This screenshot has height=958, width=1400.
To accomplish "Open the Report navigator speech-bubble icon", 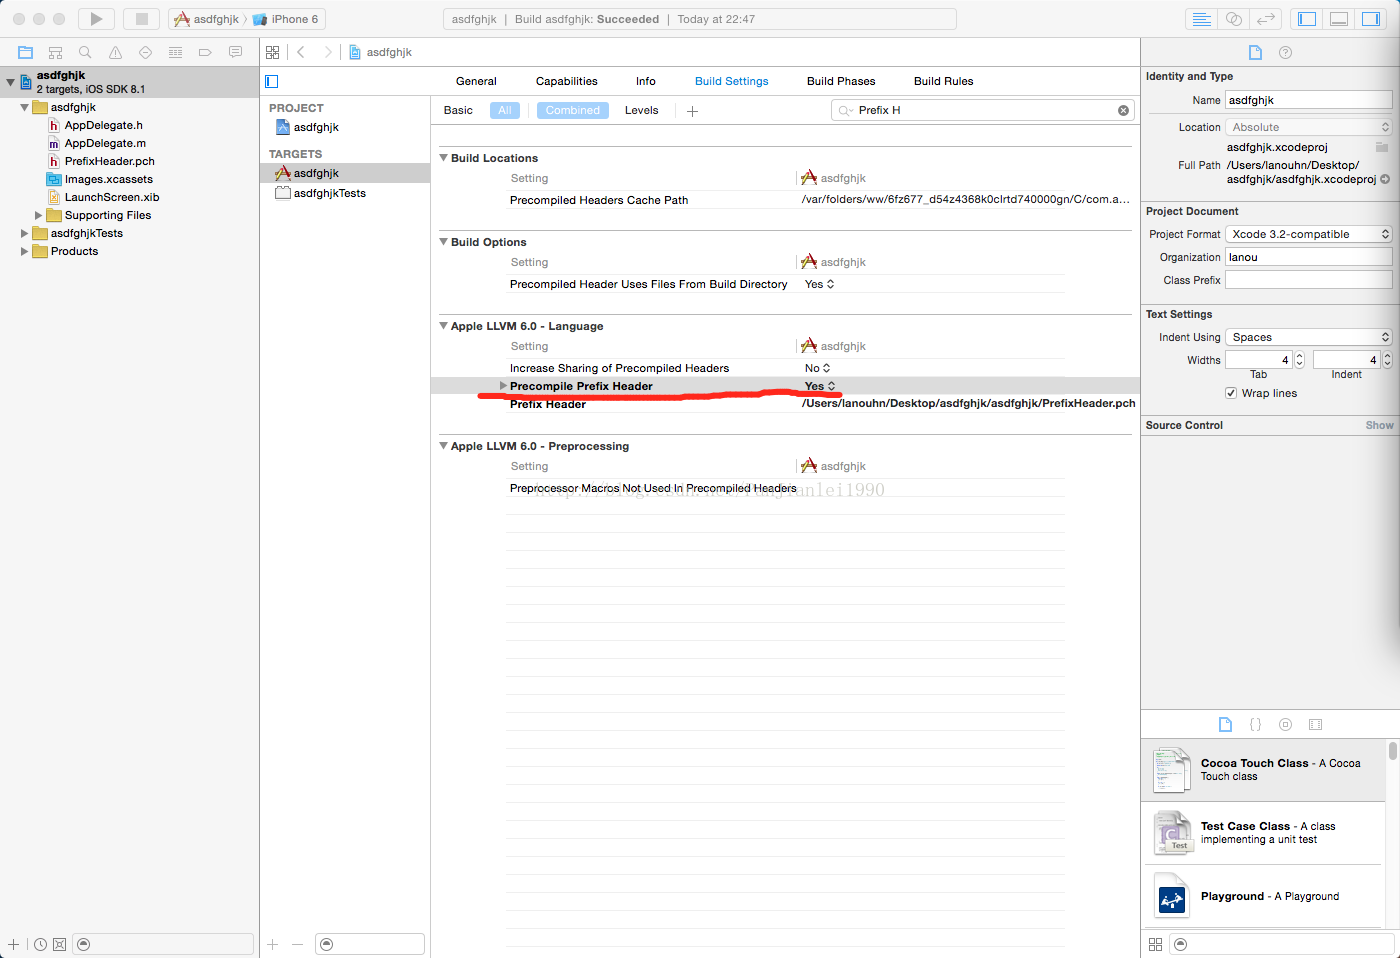I will 235,52.
